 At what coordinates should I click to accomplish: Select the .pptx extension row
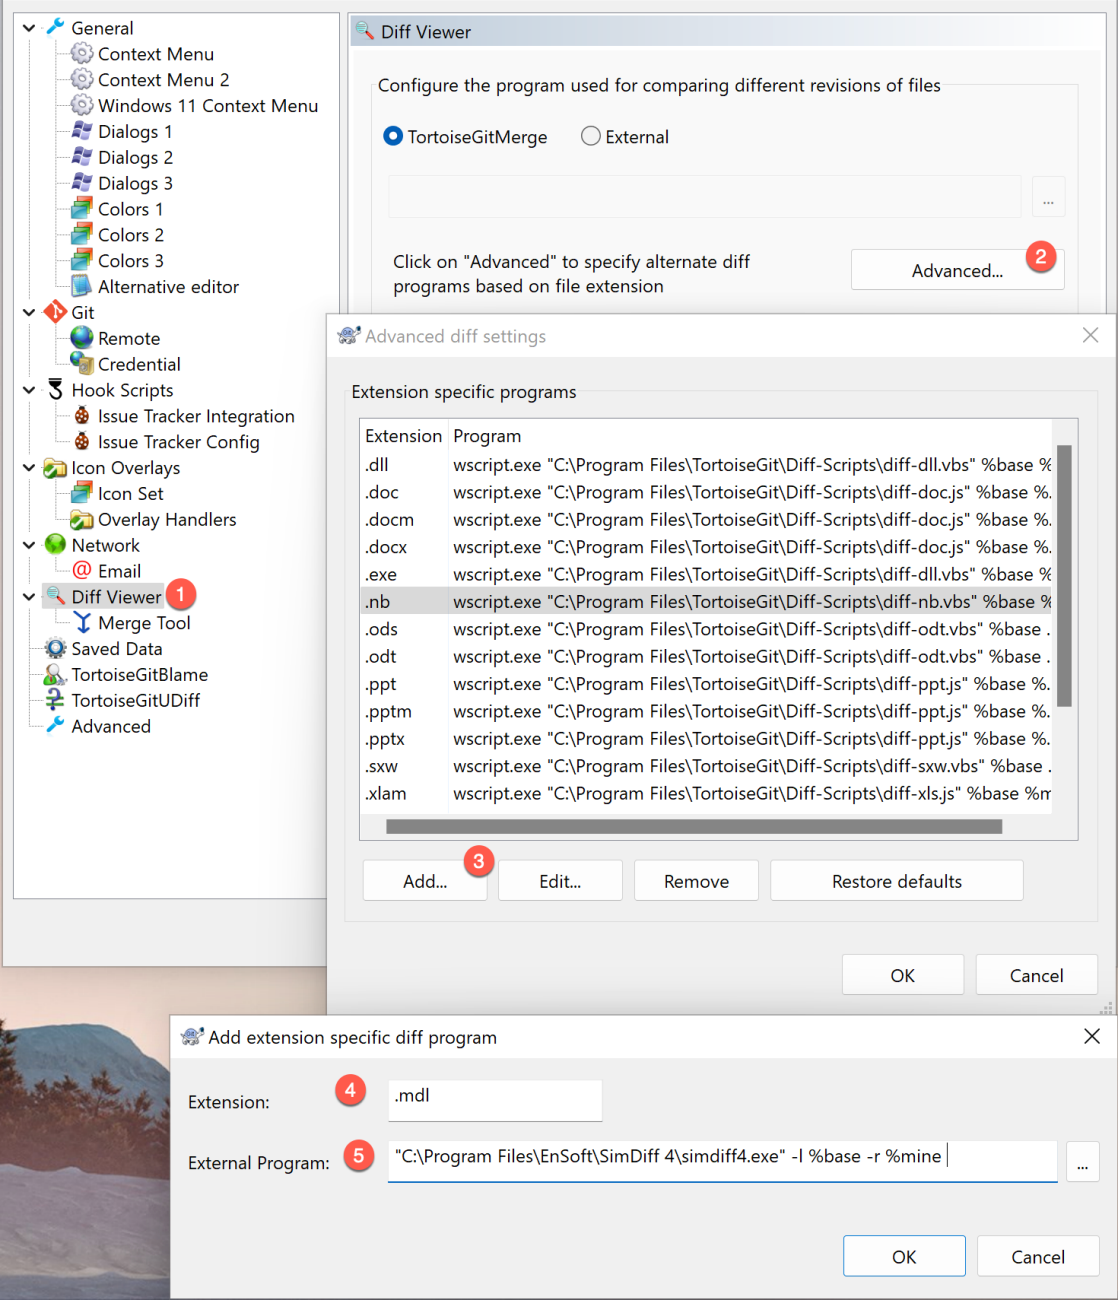706,739
